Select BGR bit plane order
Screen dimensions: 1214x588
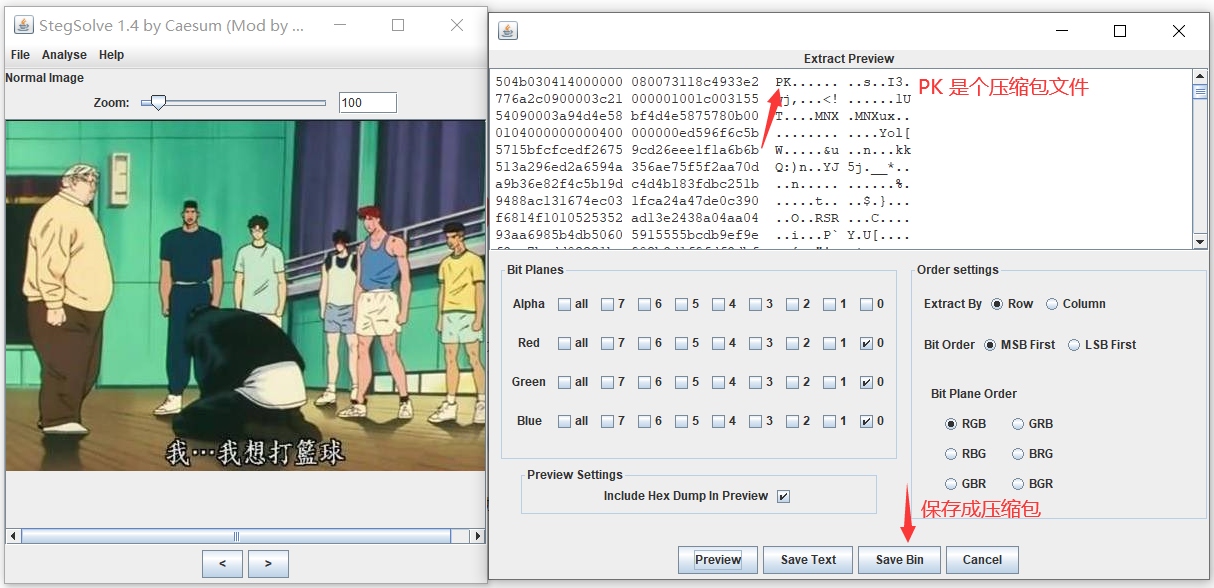pyautogui.click(x=1018, y=484)
